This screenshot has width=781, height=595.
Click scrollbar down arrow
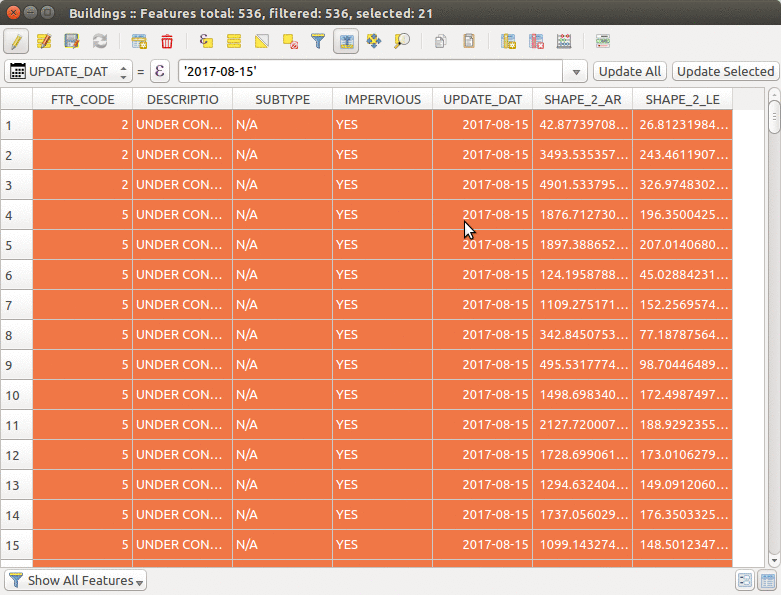tap(774, 561)
